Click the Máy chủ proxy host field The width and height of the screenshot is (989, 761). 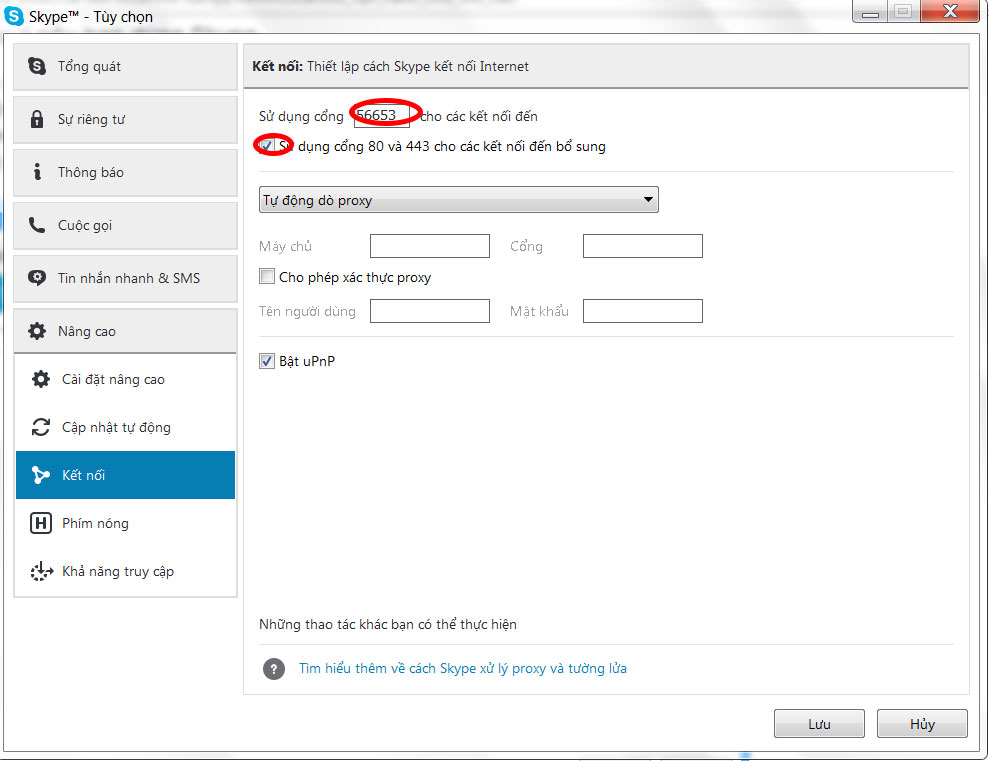[430, 246]
